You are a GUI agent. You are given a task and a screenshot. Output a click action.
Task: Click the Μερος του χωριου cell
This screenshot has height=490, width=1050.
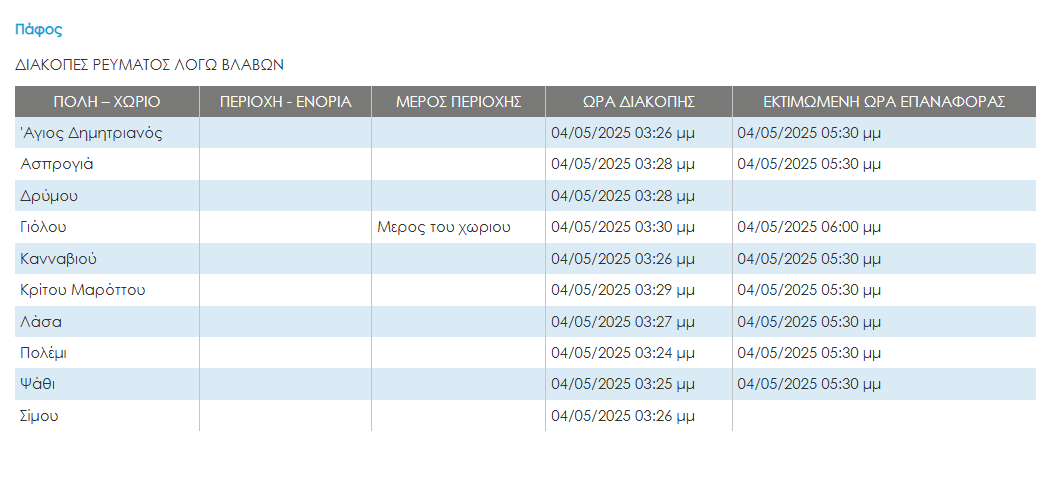click(444, 227)
